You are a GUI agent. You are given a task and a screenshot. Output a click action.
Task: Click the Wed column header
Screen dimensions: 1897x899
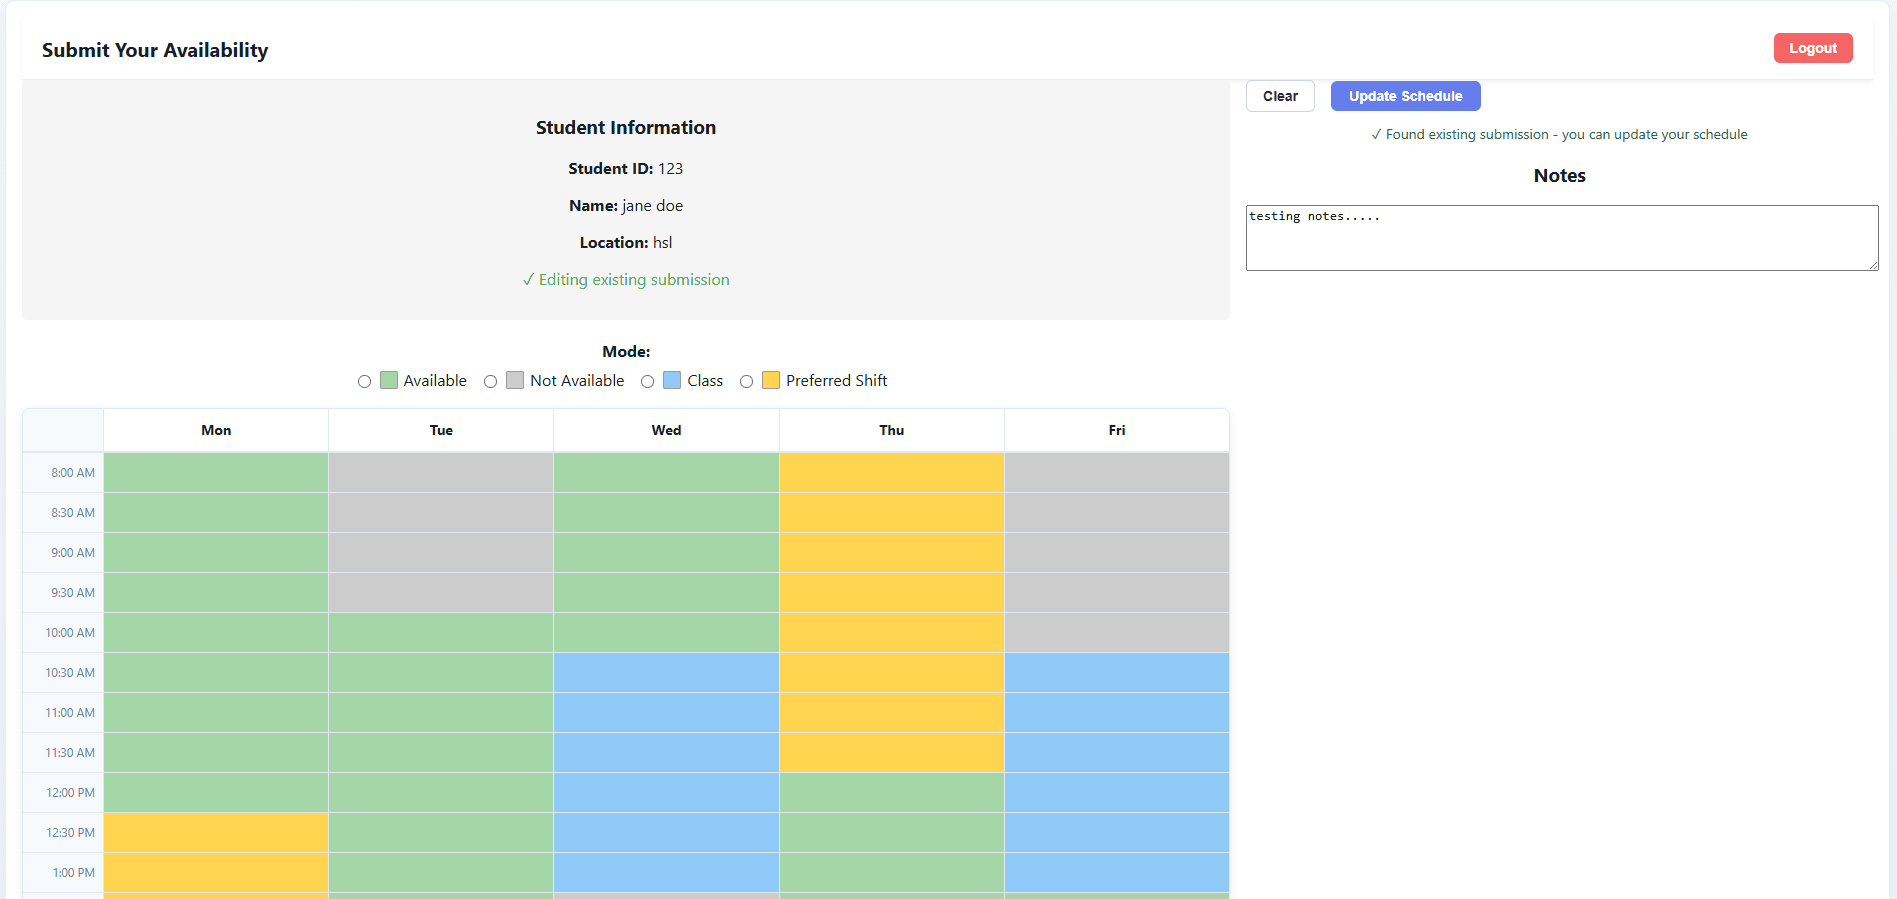point(666,430)
